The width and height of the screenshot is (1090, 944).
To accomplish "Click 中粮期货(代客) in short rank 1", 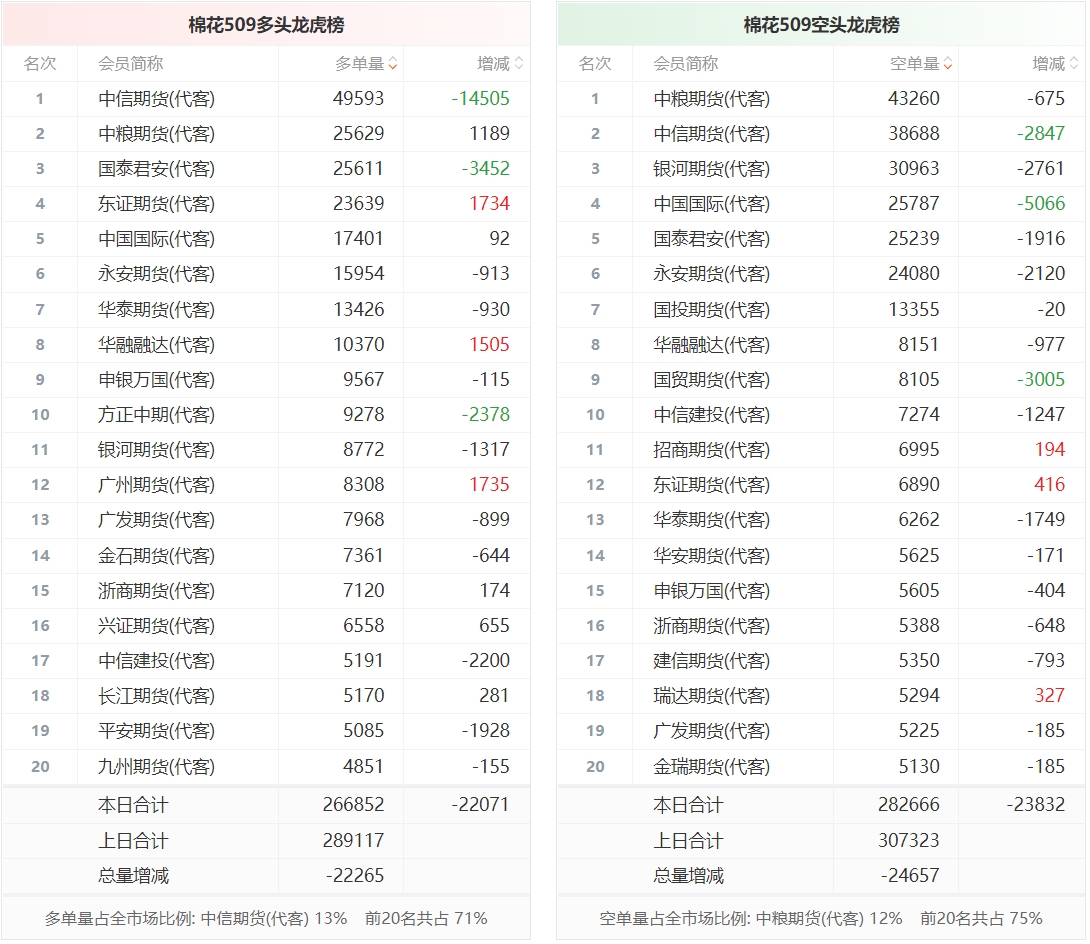I will point(712,99).
